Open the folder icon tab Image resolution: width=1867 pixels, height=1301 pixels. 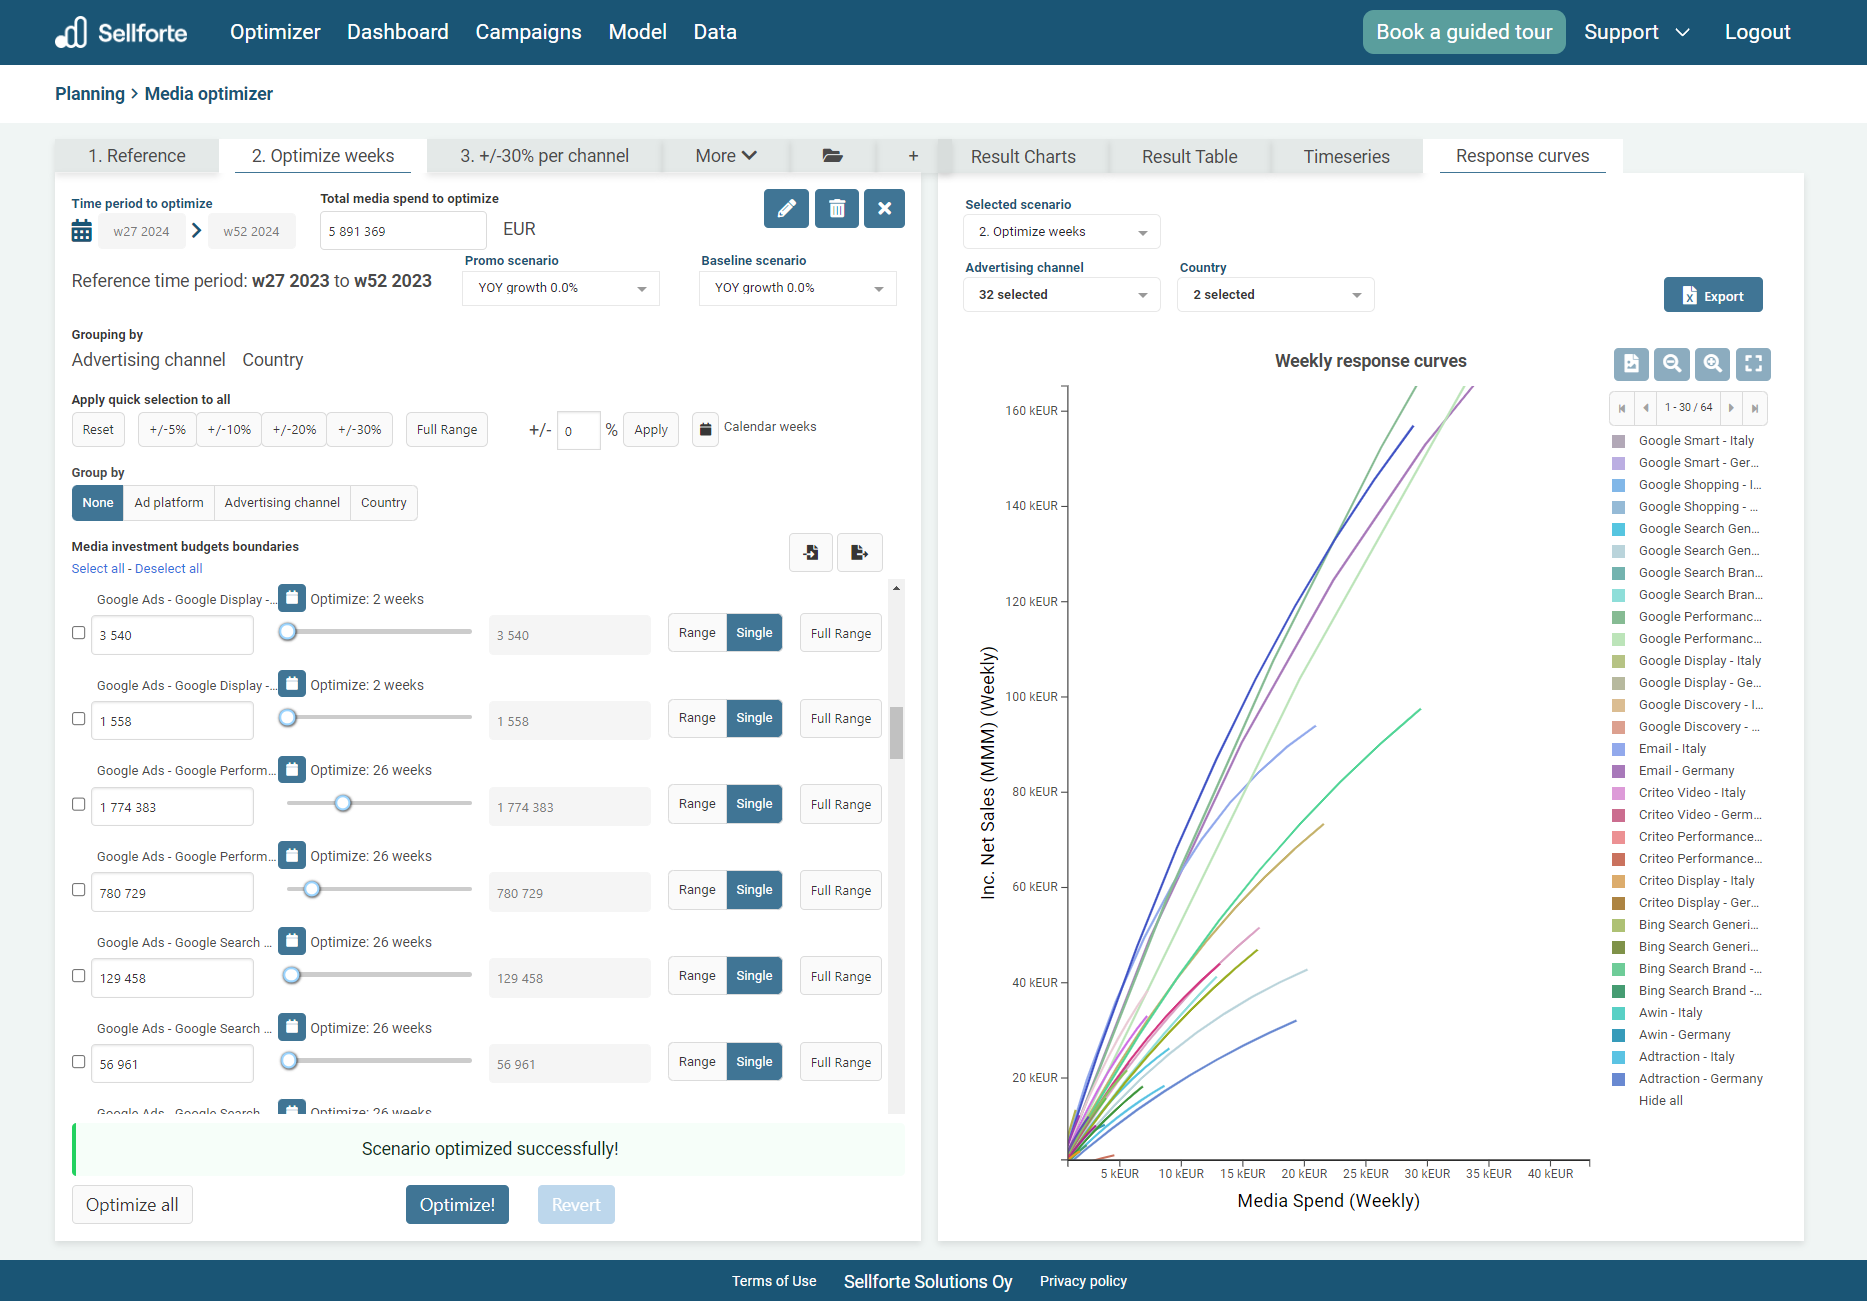click(832, 156)
